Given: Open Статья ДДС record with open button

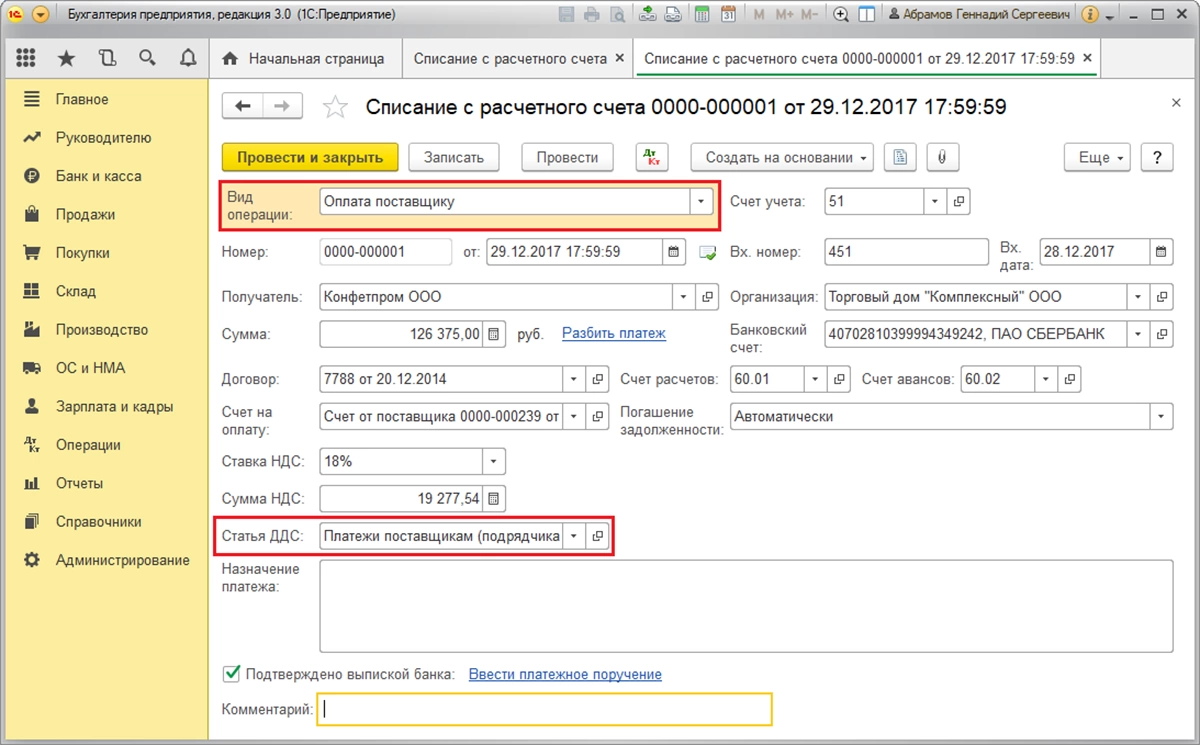Looking at the screenshot, I should click(597, 536).
